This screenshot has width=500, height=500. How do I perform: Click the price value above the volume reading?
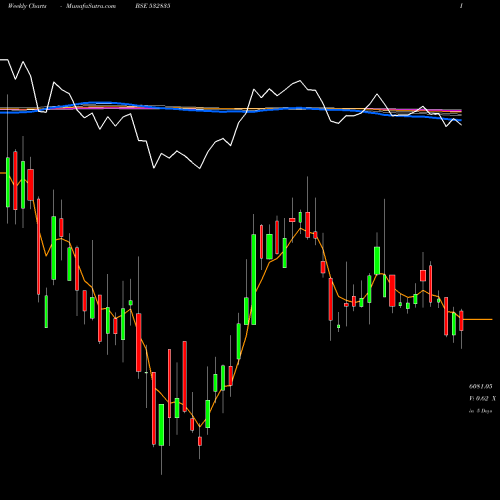(480, 386)
